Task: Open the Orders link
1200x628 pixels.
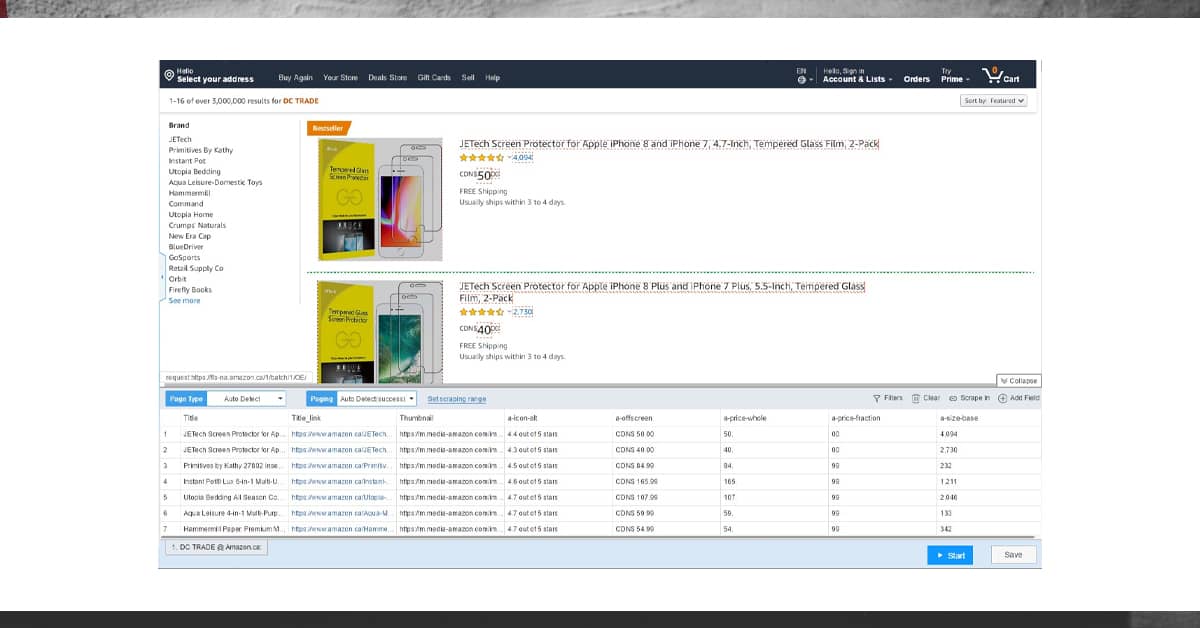Action: tap(916, 79)
